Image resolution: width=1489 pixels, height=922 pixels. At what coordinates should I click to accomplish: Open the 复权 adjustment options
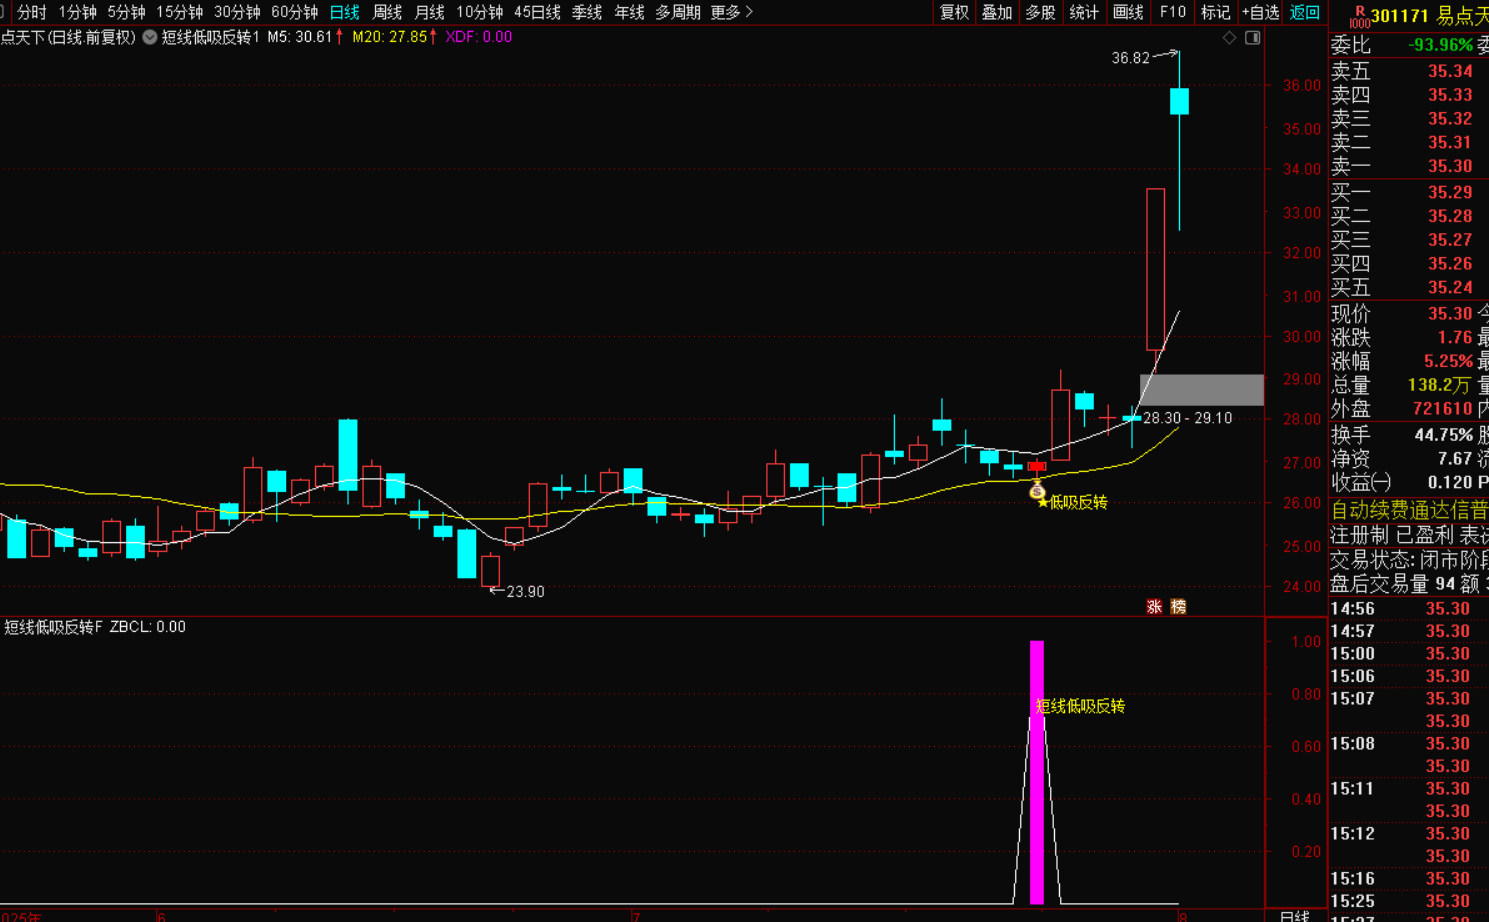click(954, 12)
